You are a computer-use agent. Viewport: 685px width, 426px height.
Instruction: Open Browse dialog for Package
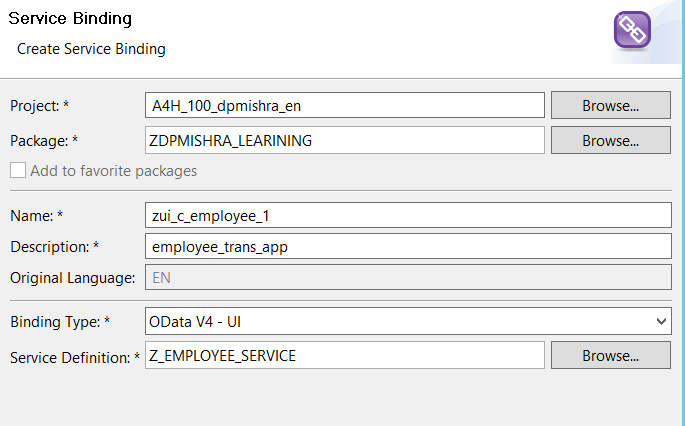[611, 140]
